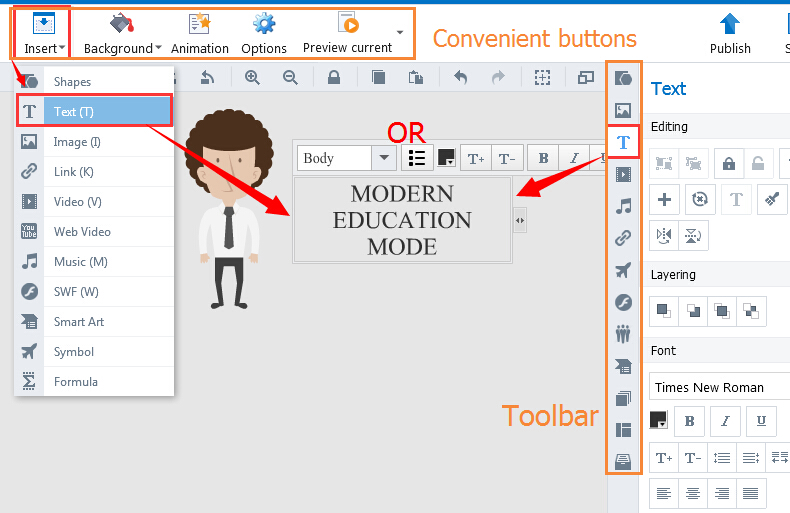Viewport: 790px width, 513px height.
Task: Click the MODERN EDUCATION MODE text box
Action: click(402, 220)
